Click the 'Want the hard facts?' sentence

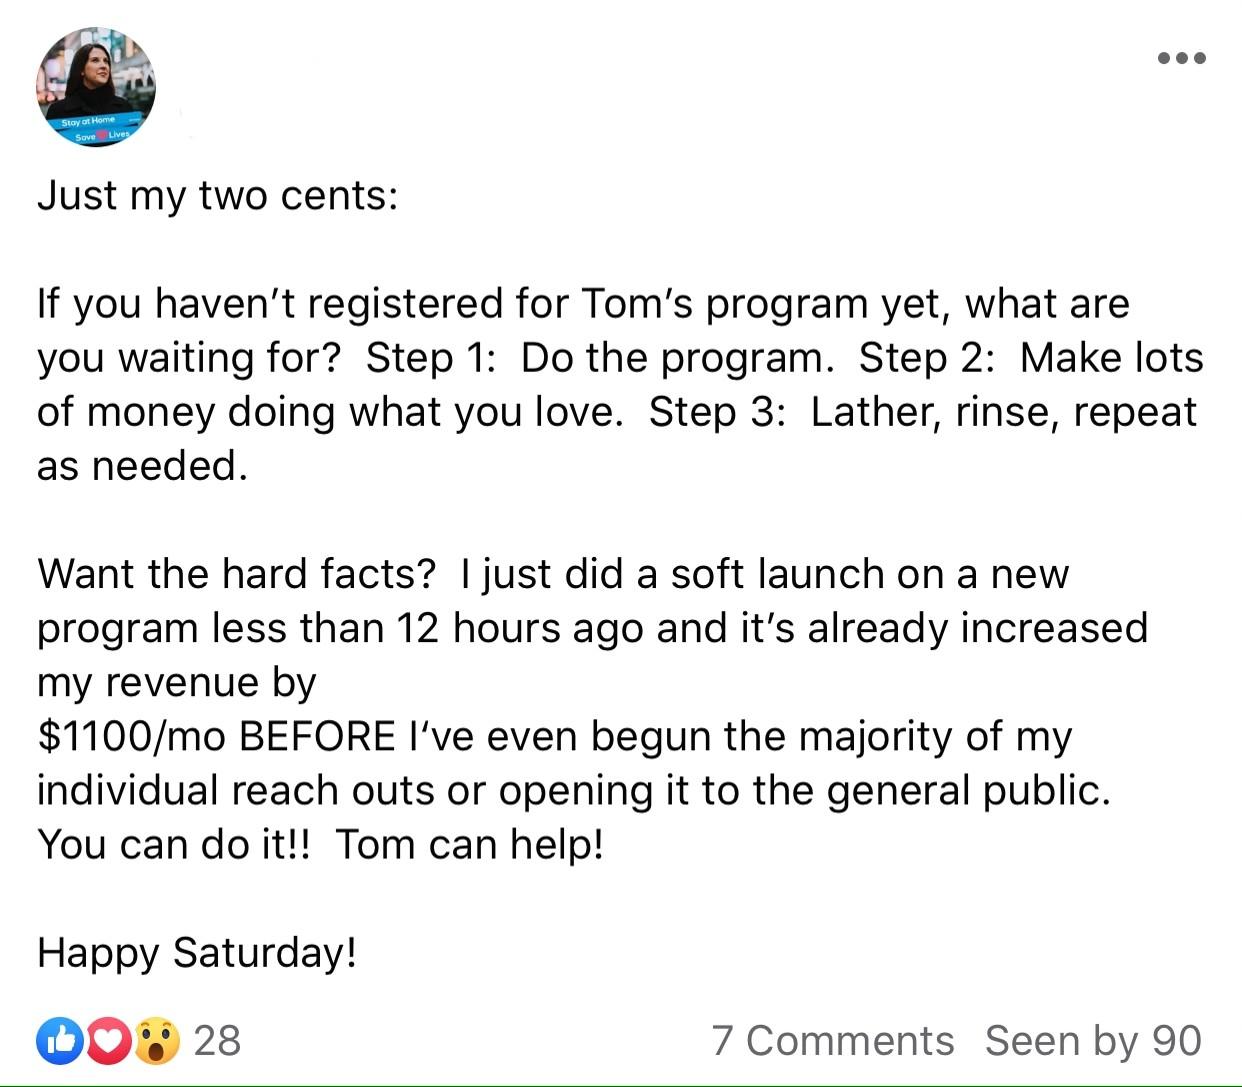tap(237, 574)
